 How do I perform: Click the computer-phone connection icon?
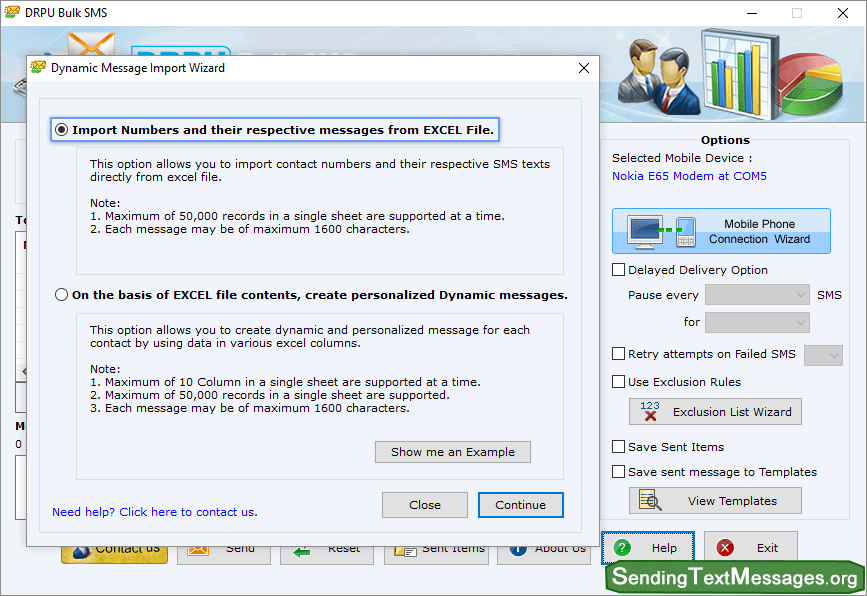pyautogui.click(x=661, y=231)
